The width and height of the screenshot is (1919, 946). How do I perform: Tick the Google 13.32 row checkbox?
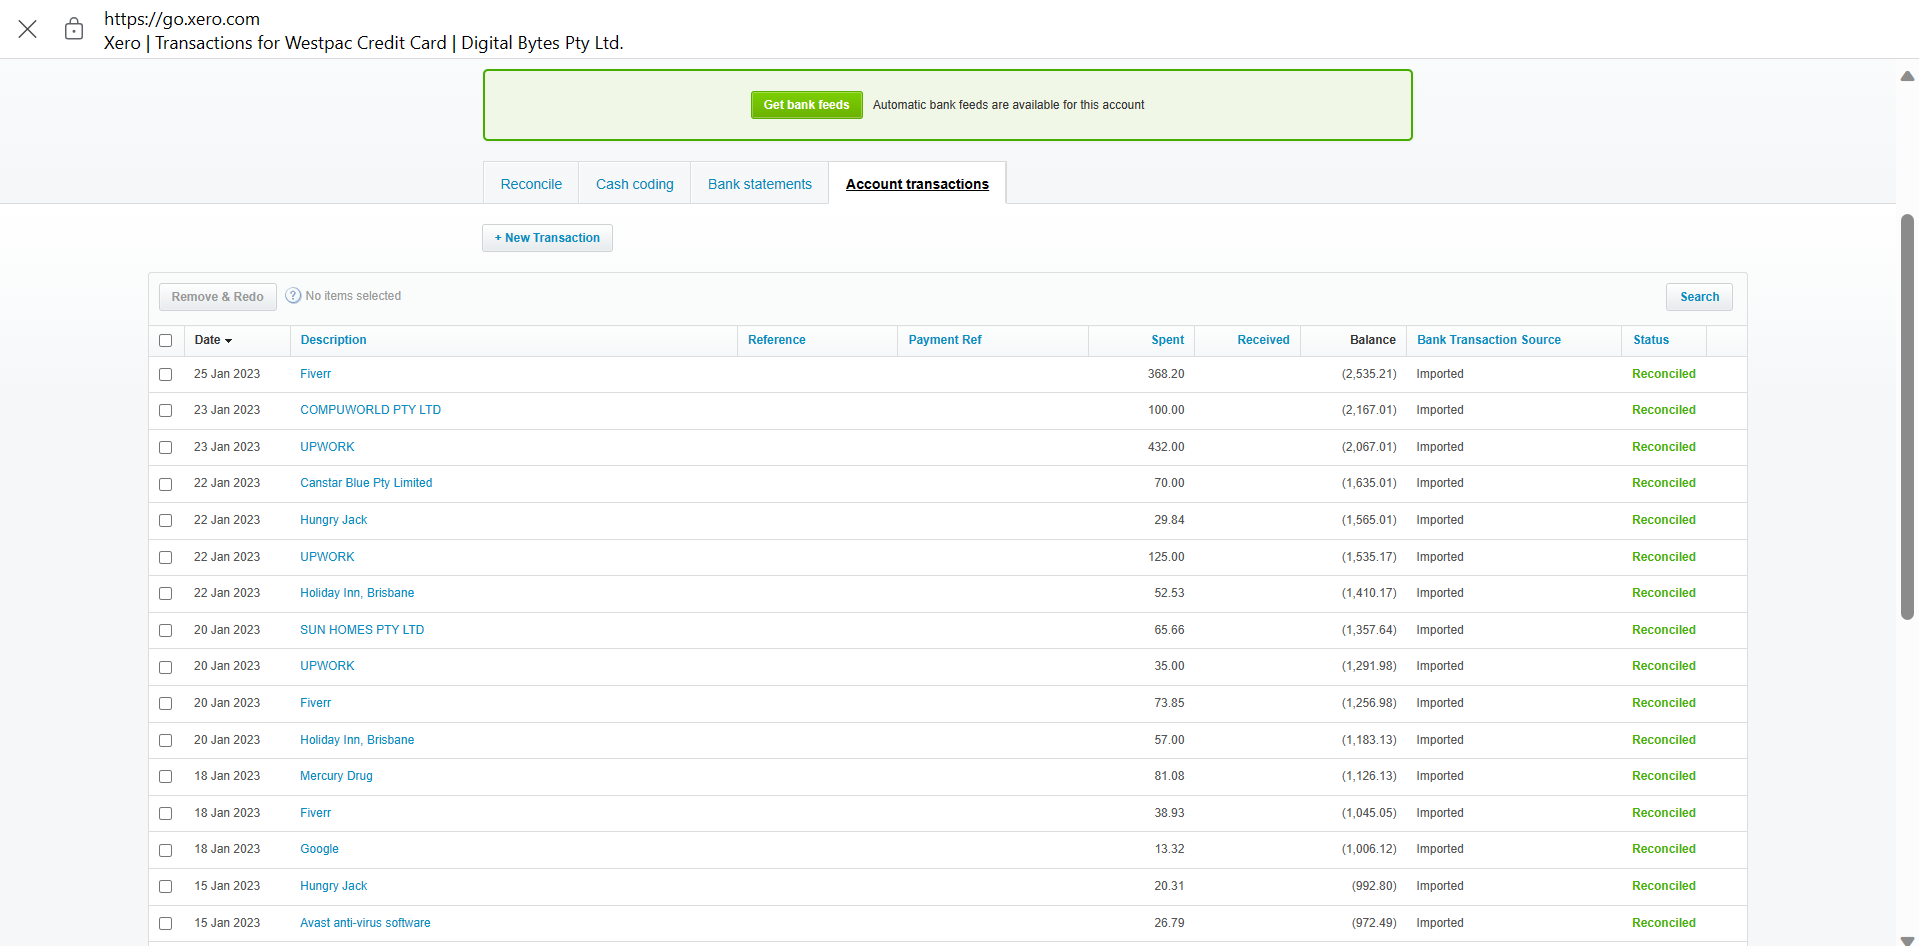166,850
